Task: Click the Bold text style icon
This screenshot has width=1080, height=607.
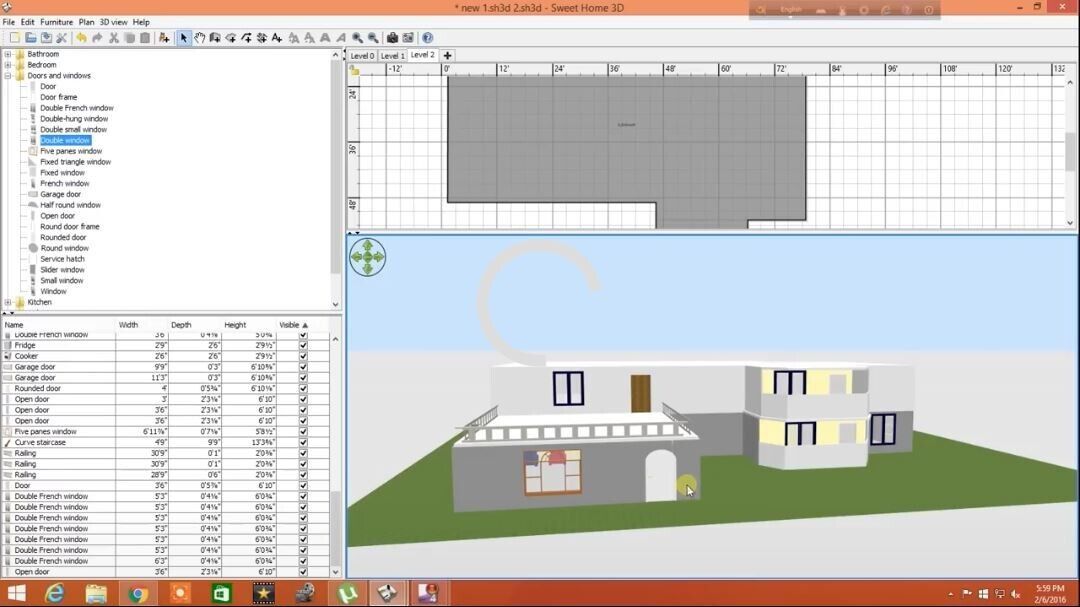Action: 325,38
